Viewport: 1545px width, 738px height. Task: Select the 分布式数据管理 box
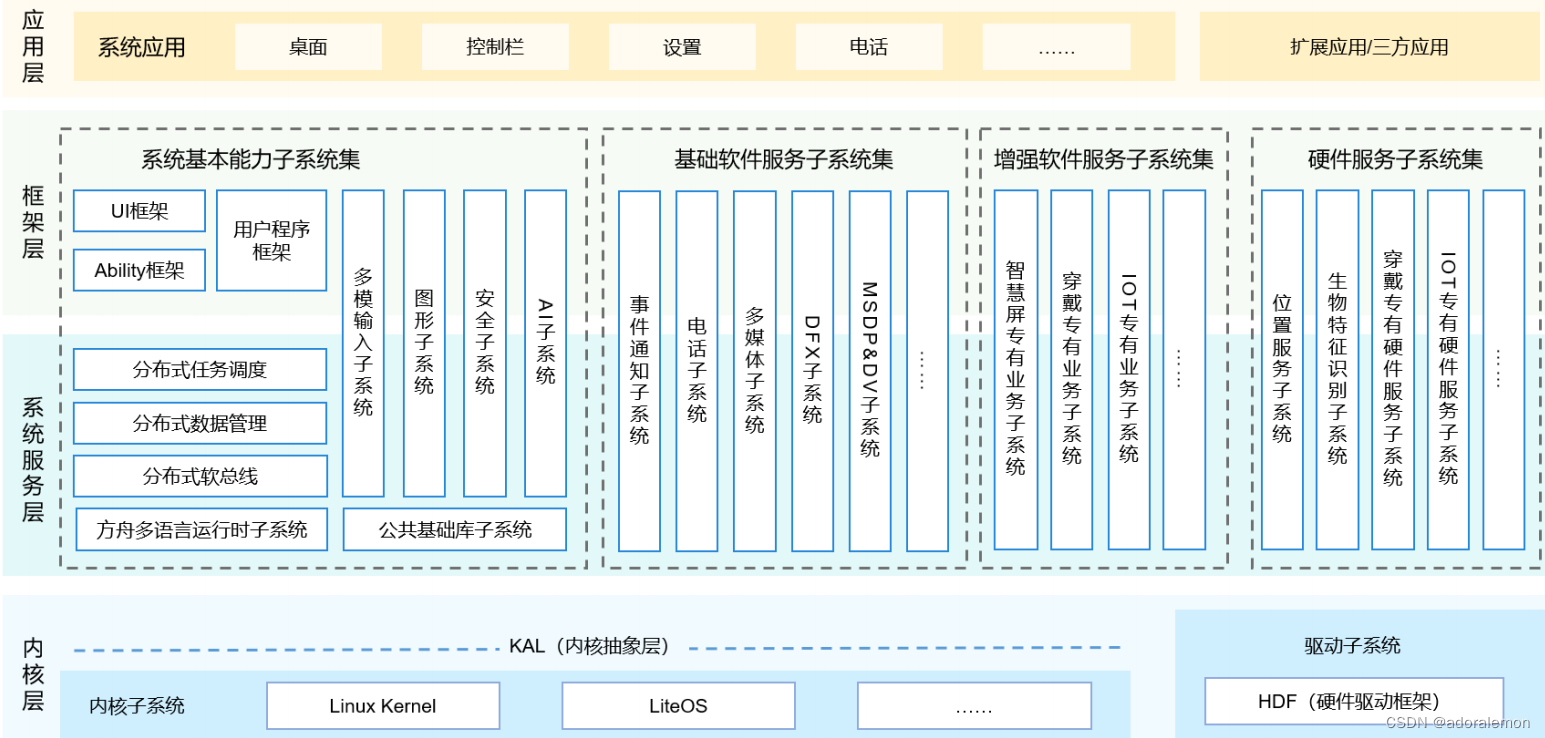click(x=200, y=423)
